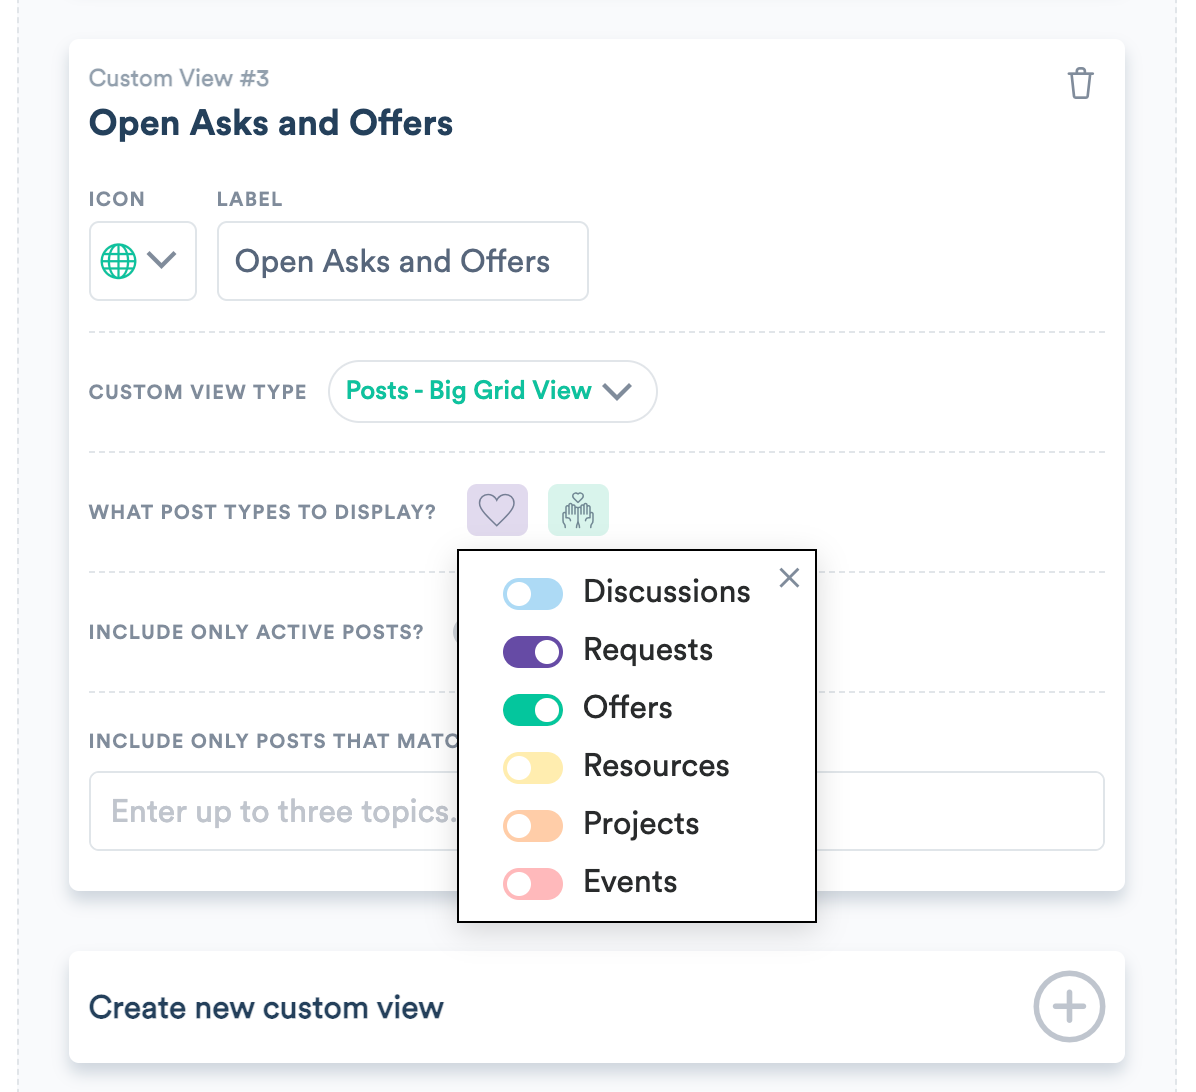Click inside the Label field showing Open Asks and Offers

pos(400,261)
